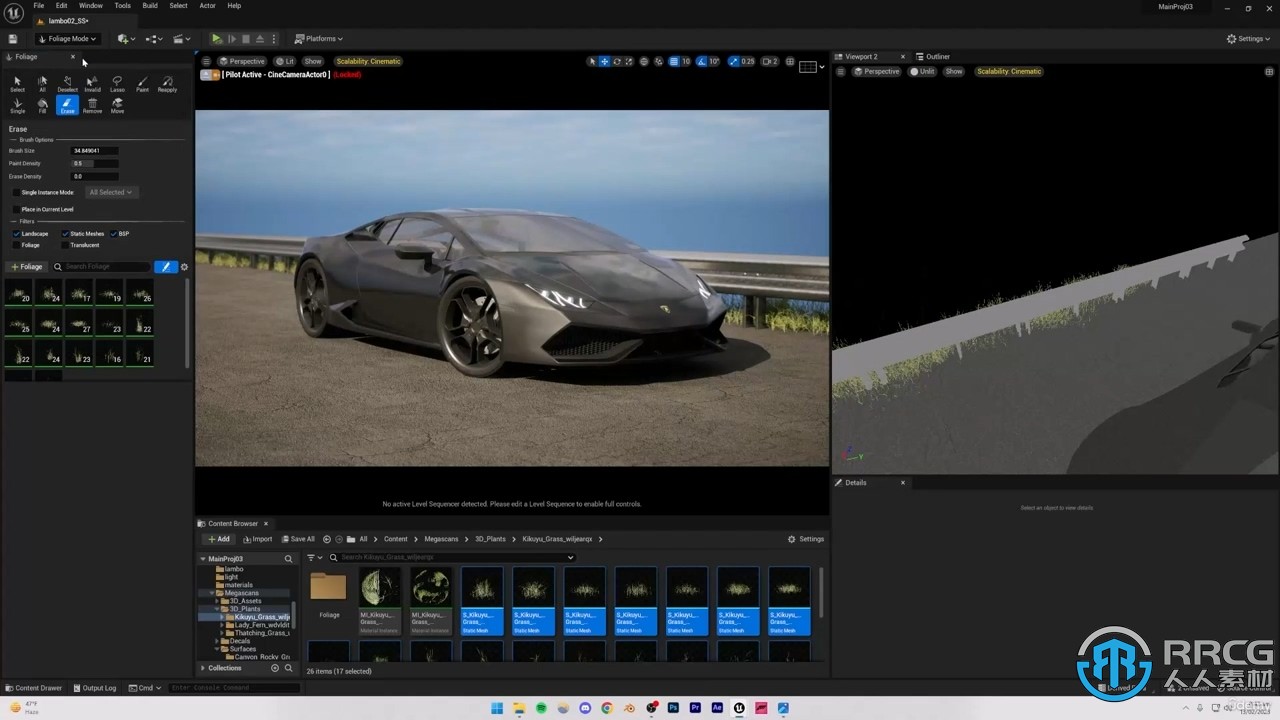Select the Single instance placement tool
1280x720 pixels.
(17, 105)
